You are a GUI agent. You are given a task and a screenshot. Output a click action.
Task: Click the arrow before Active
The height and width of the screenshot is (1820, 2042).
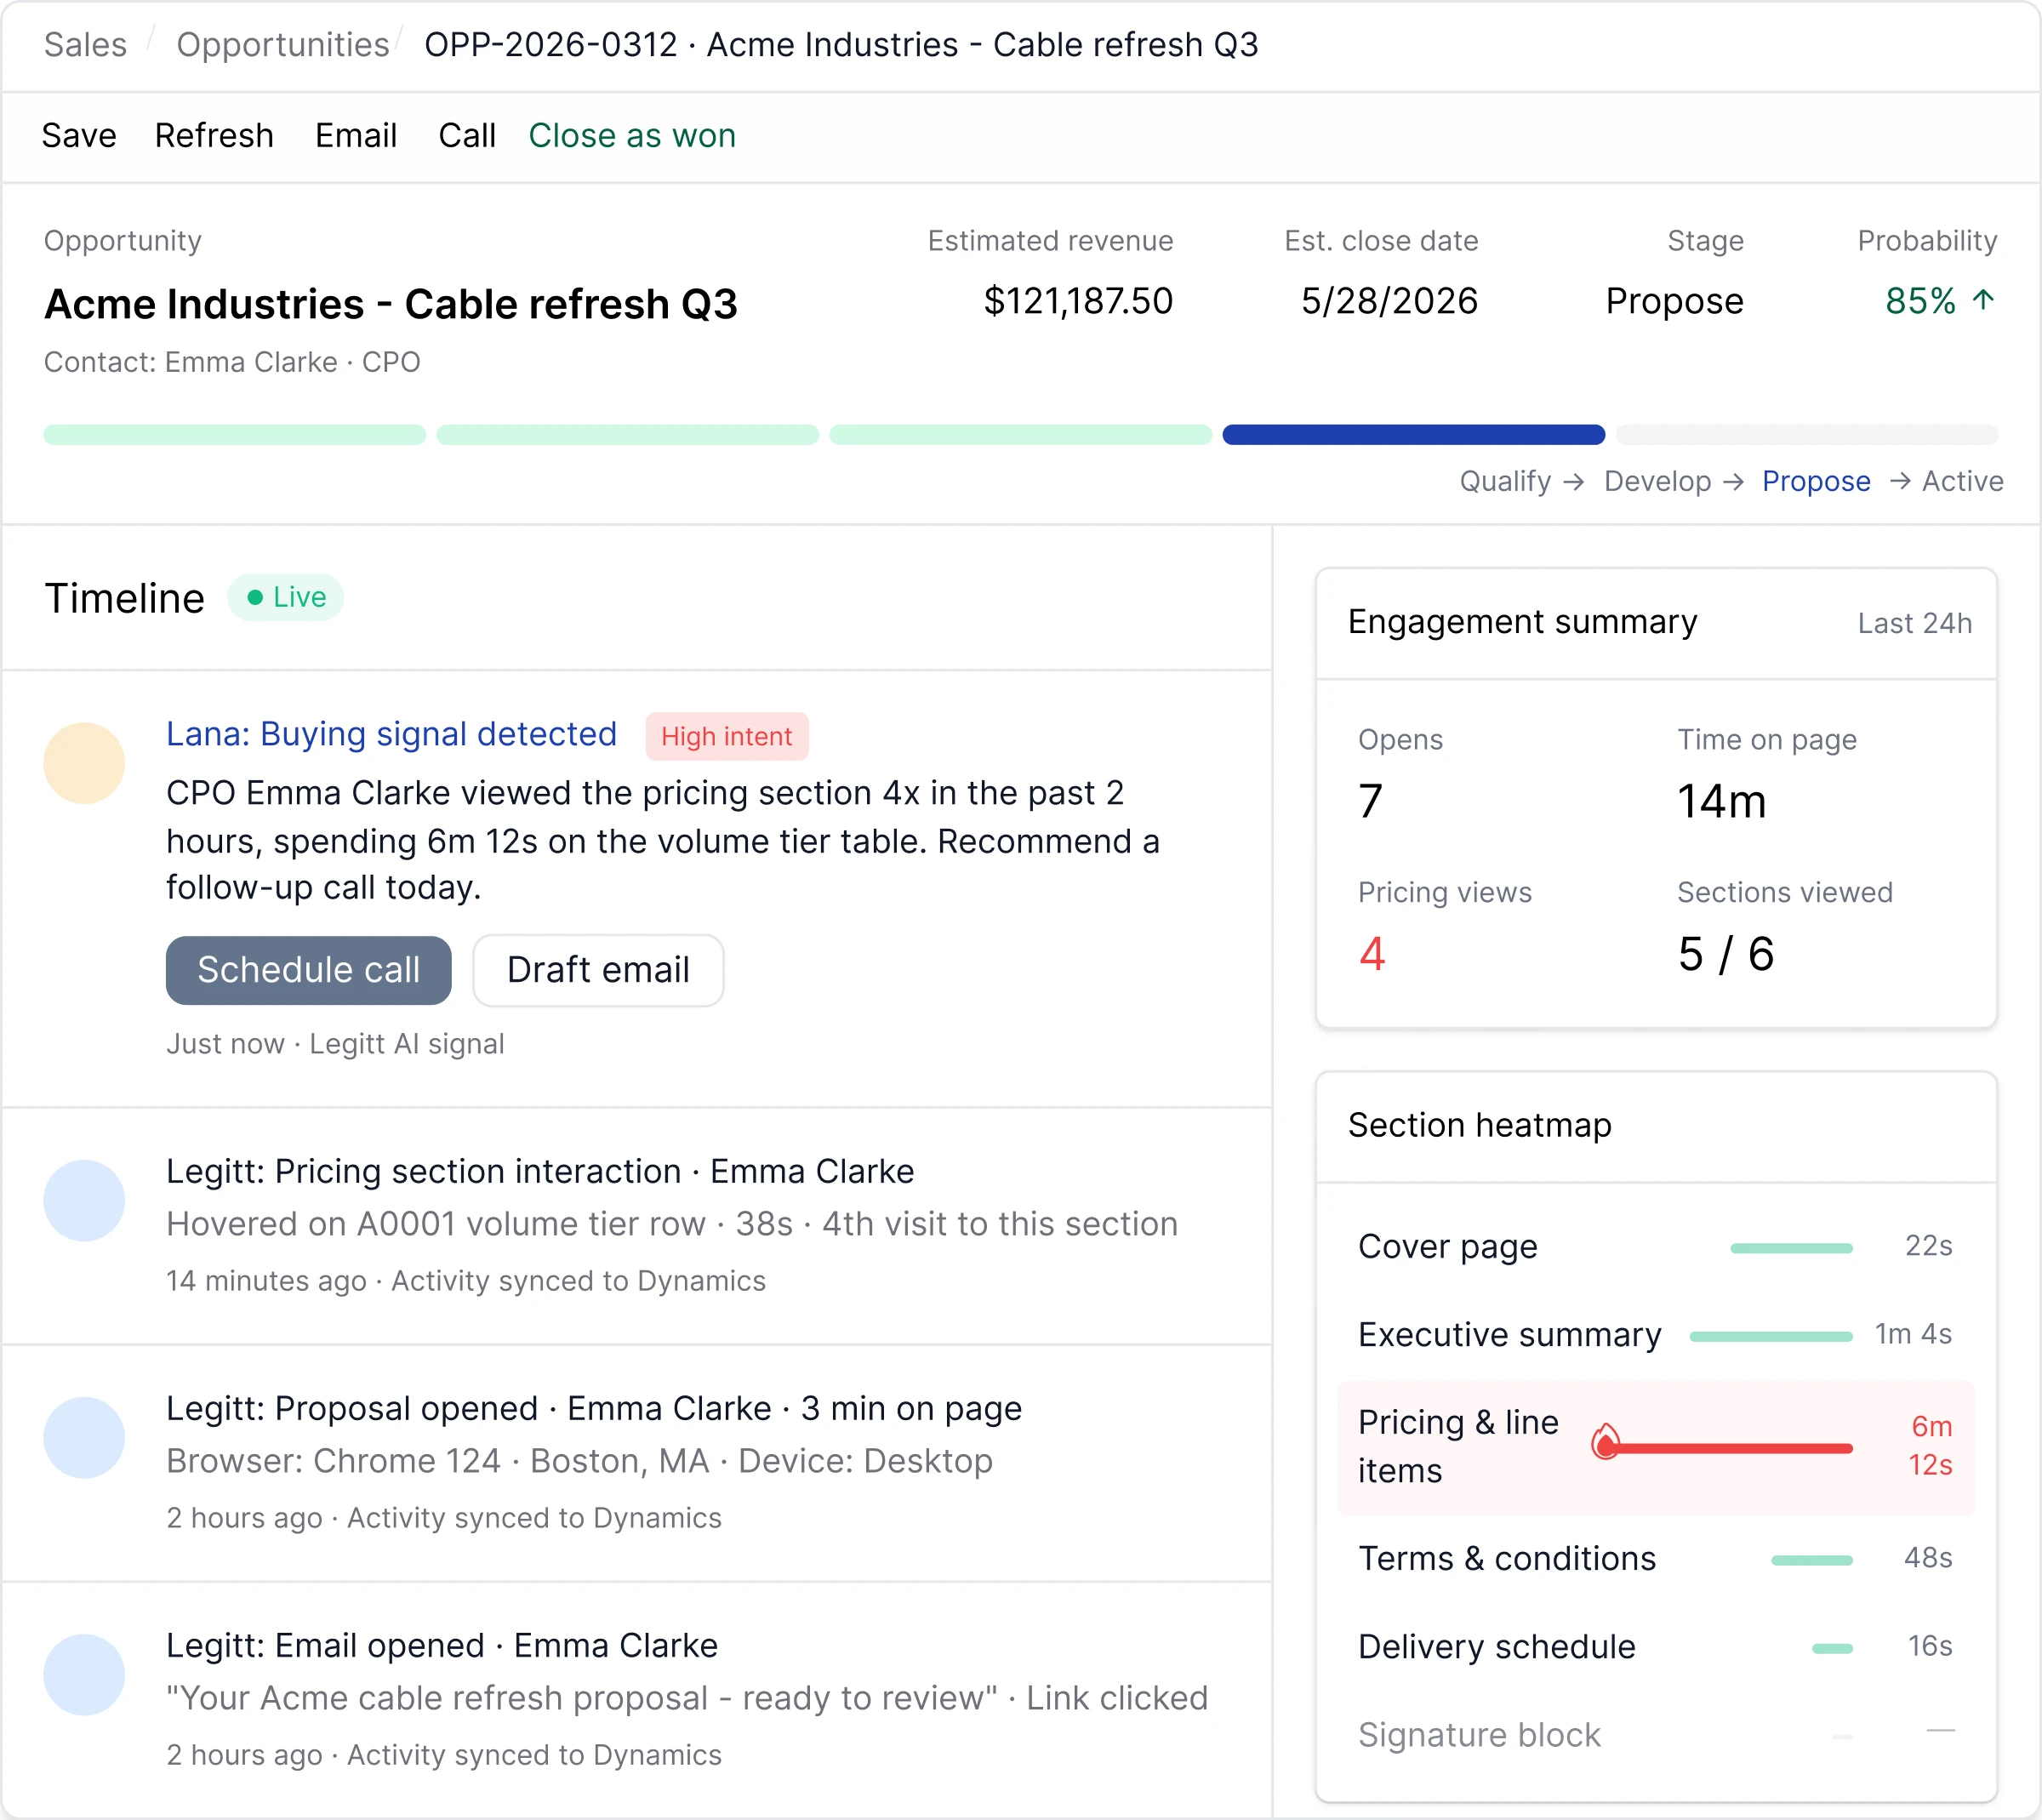click(x=1900, y=482)
